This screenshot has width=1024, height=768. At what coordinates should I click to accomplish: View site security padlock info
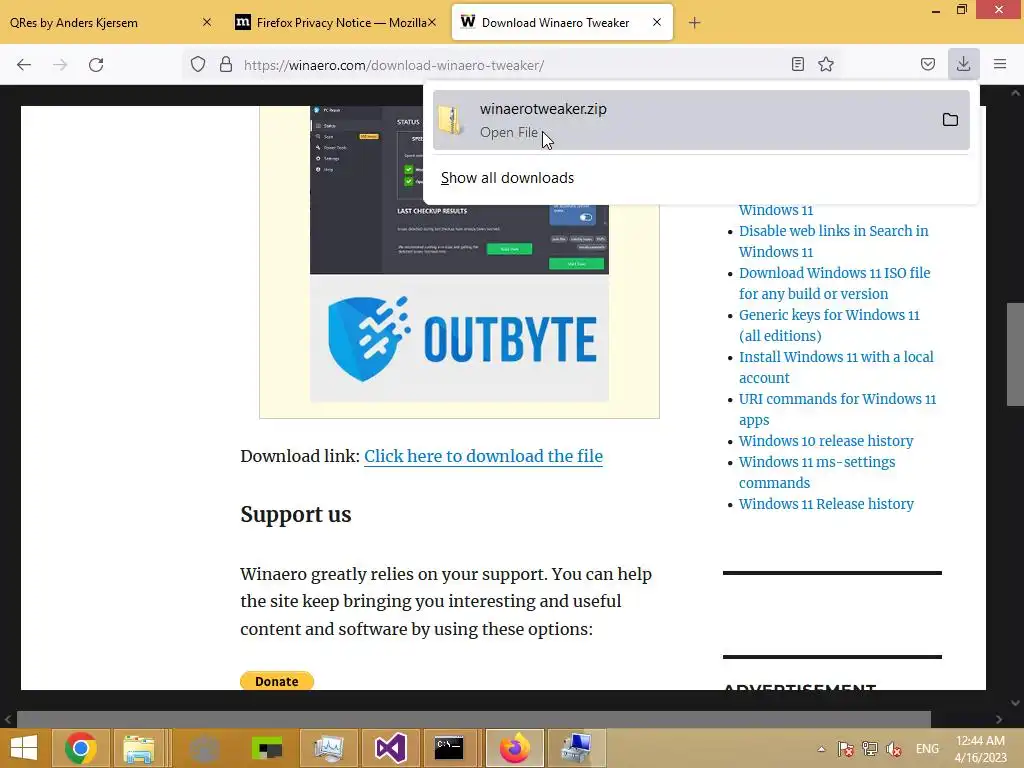click(226, 64)
